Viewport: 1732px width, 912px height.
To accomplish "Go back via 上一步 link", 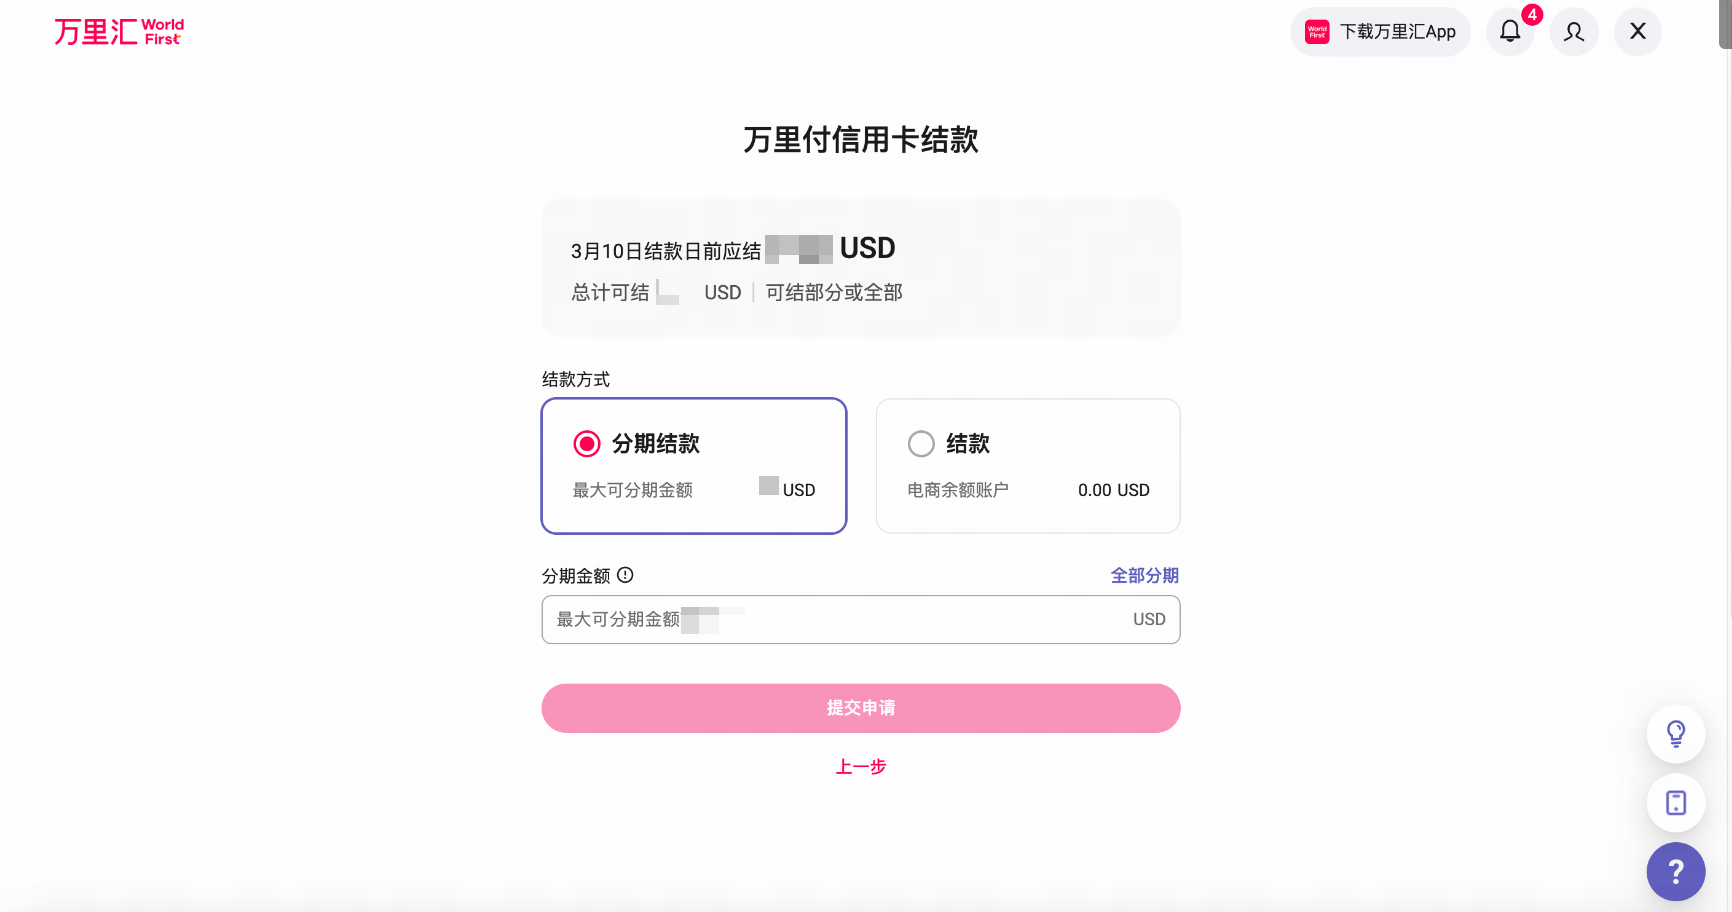I will point(860,767).
